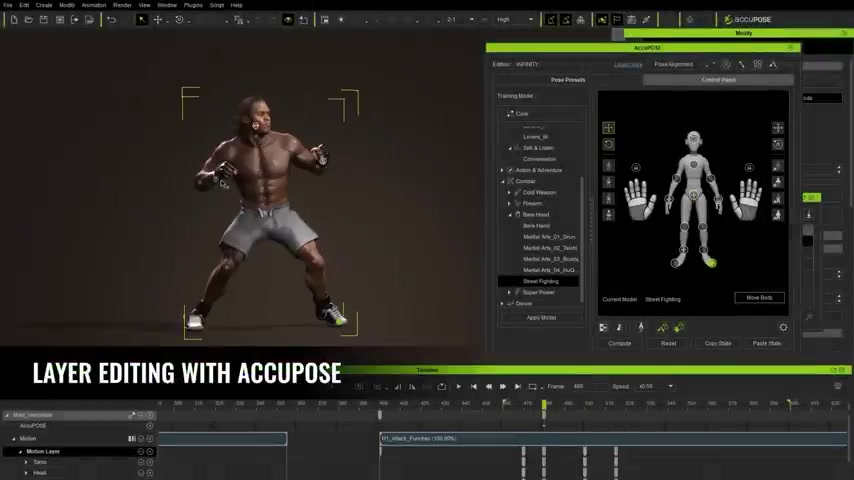Select the arrow Select tool
This screenshot has height=480, width=854.
(142, 20)
